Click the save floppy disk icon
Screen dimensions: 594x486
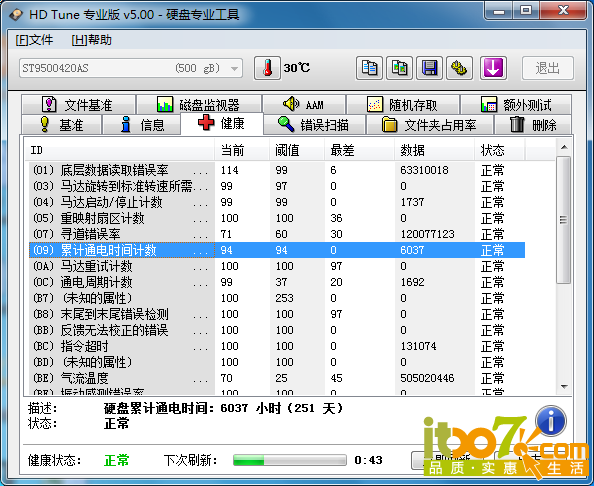[429, 68]
